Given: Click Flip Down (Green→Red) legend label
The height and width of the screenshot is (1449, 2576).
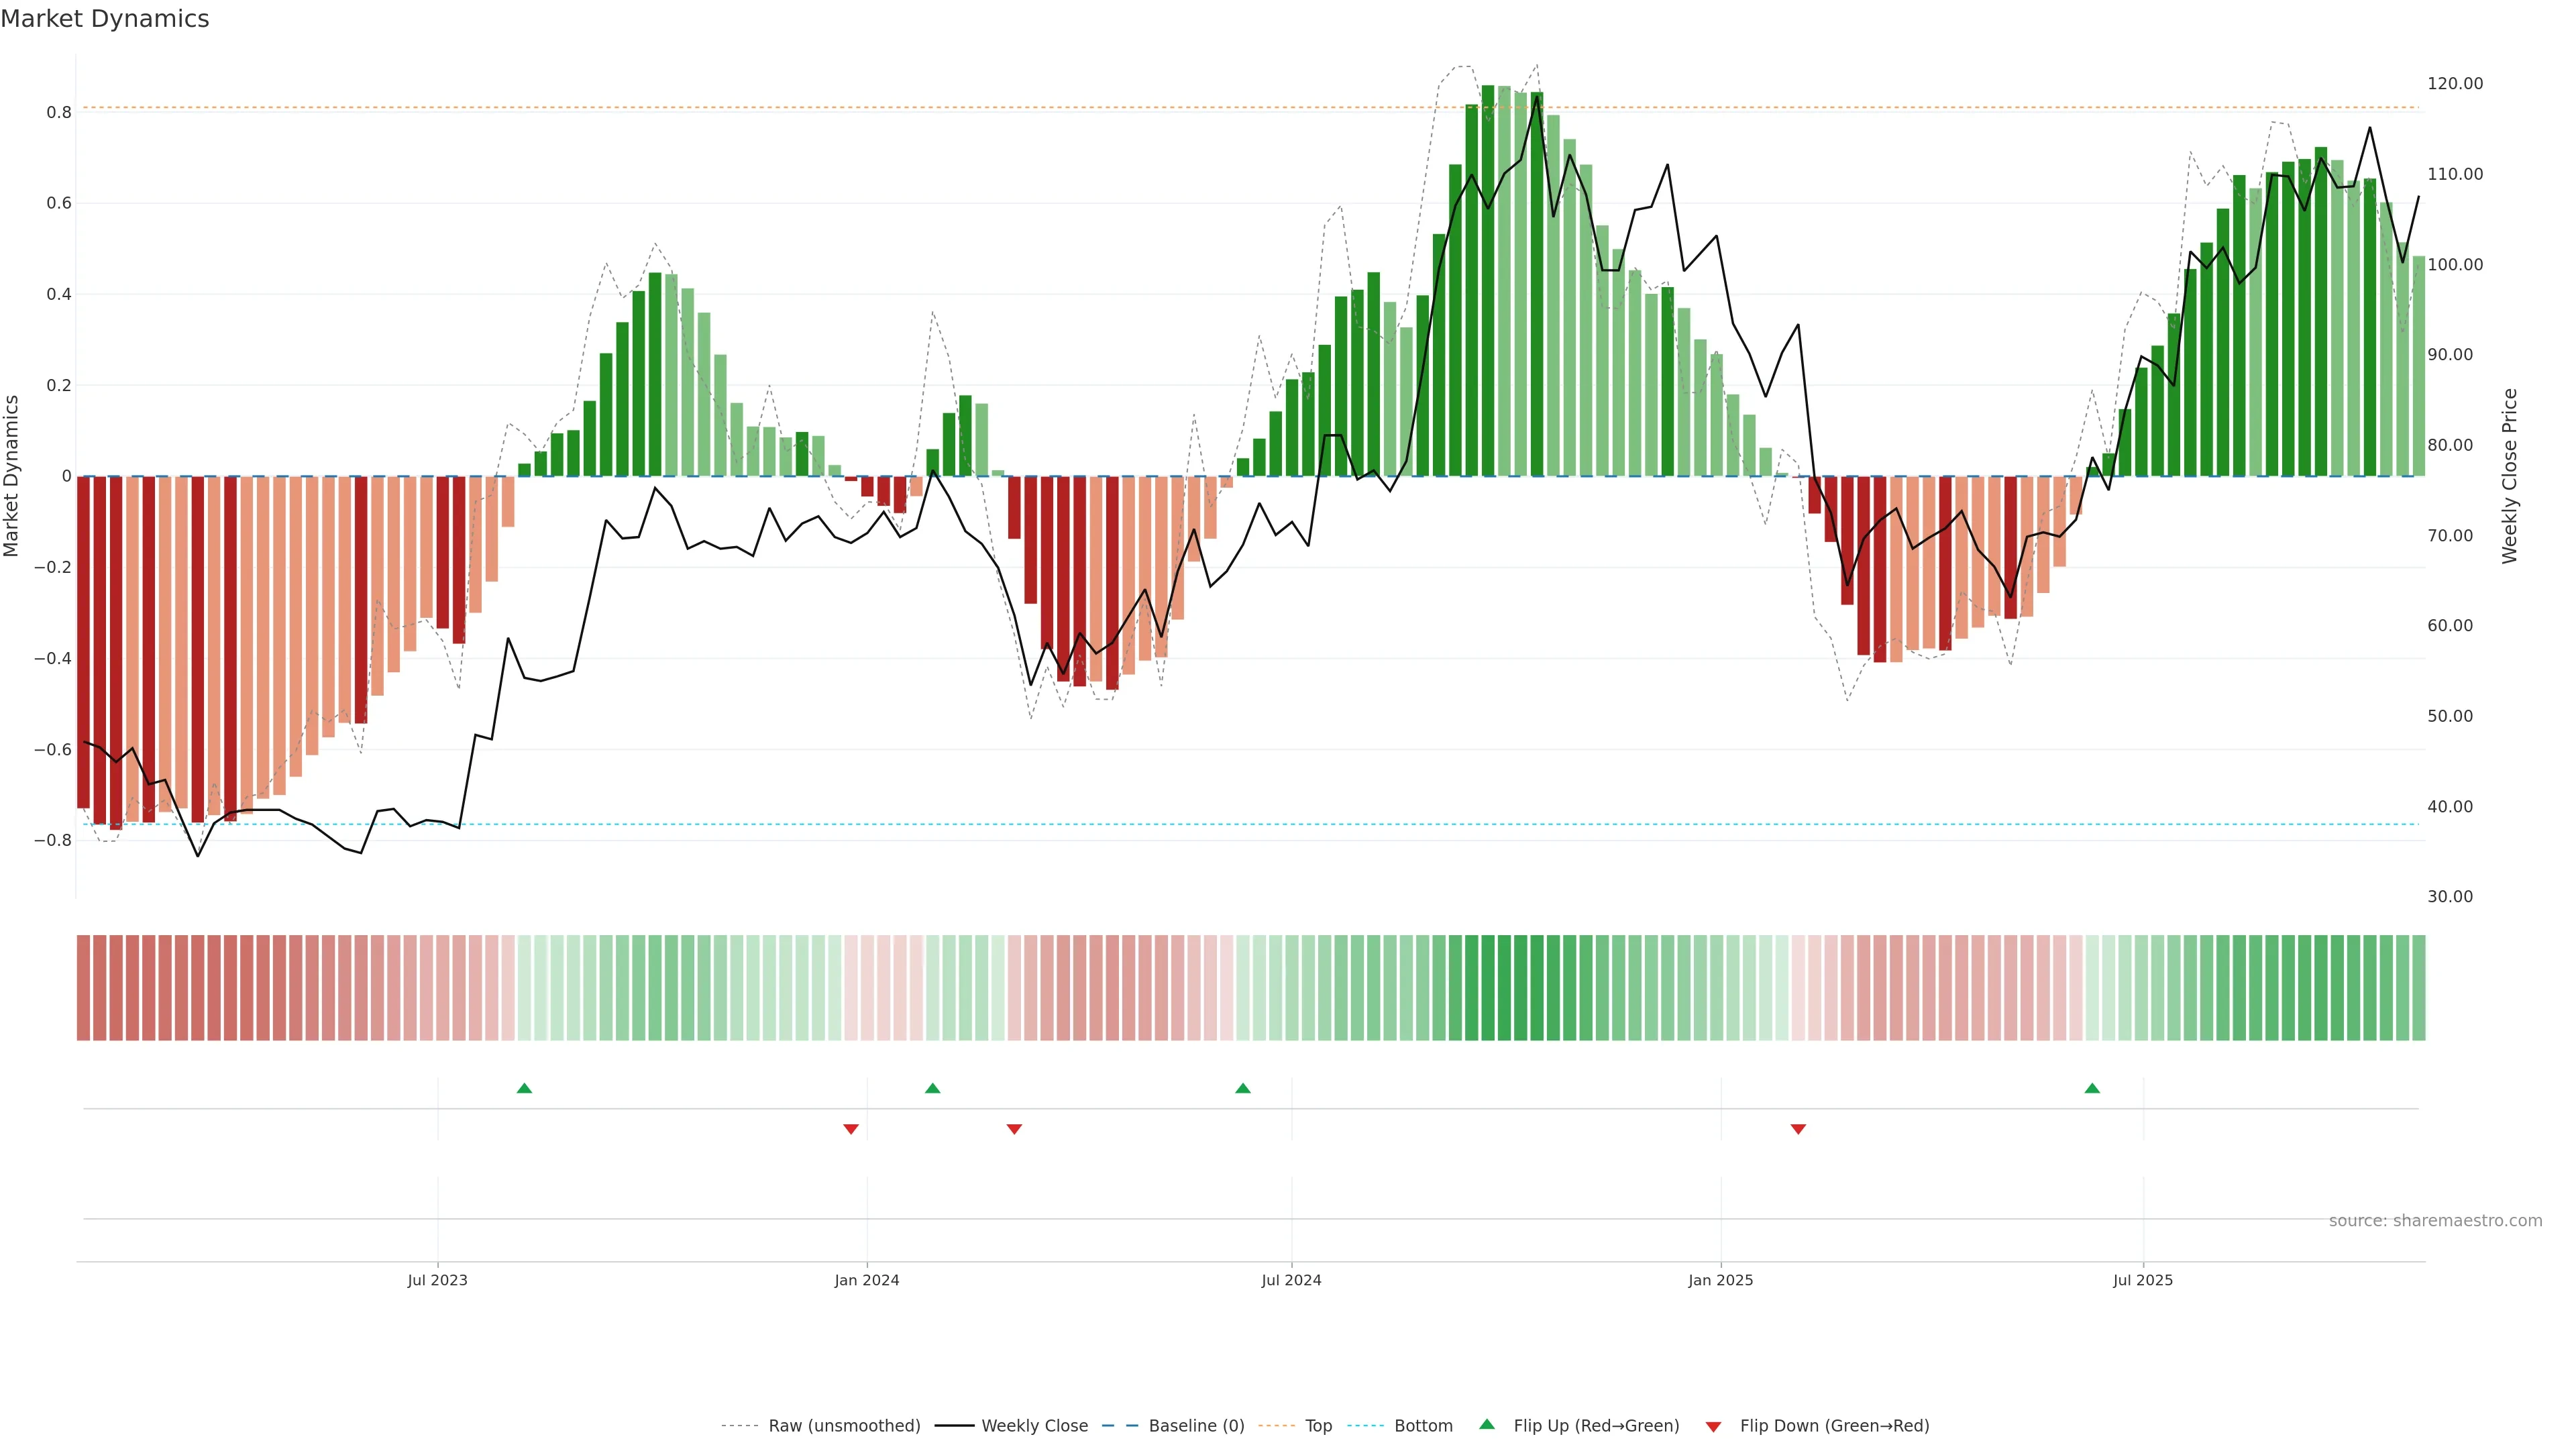Looking at the screenshot, I should 1834,1426.
